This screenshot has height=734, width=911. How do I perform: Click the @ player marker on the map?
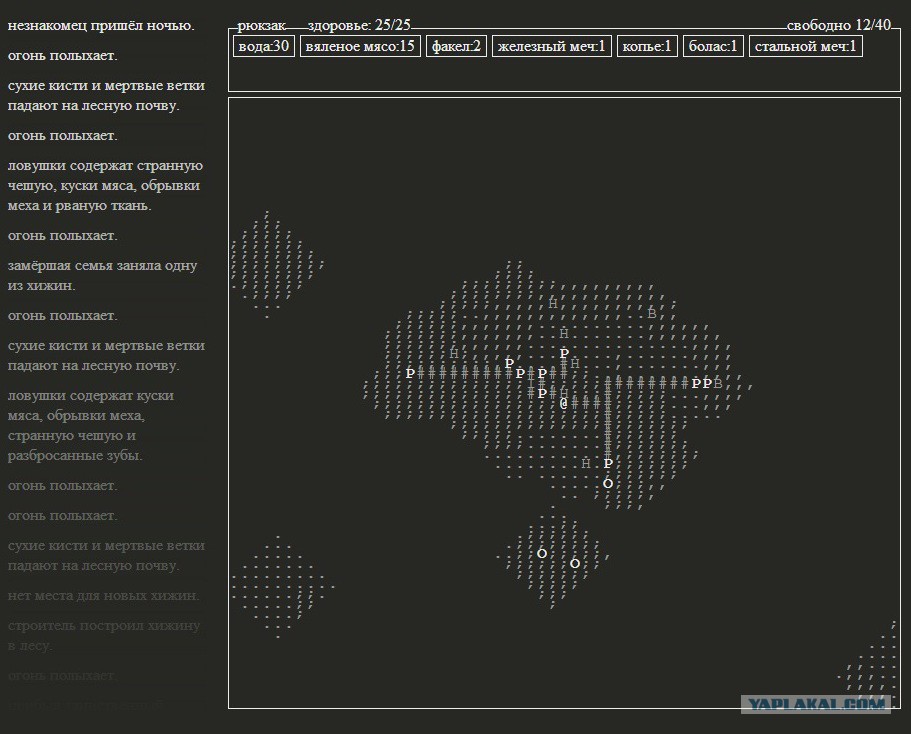(x=563, y=403)
